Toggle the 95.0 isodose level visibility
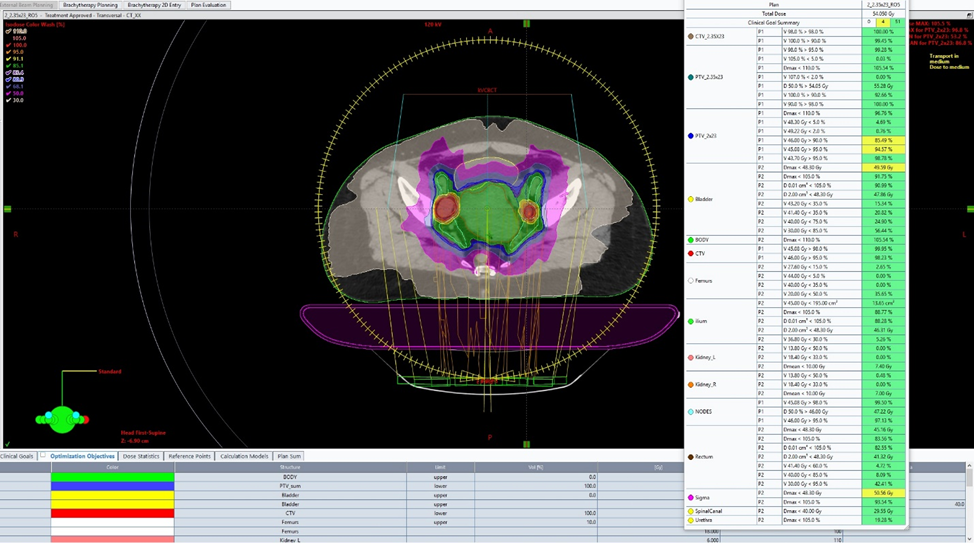 [8, 52]
